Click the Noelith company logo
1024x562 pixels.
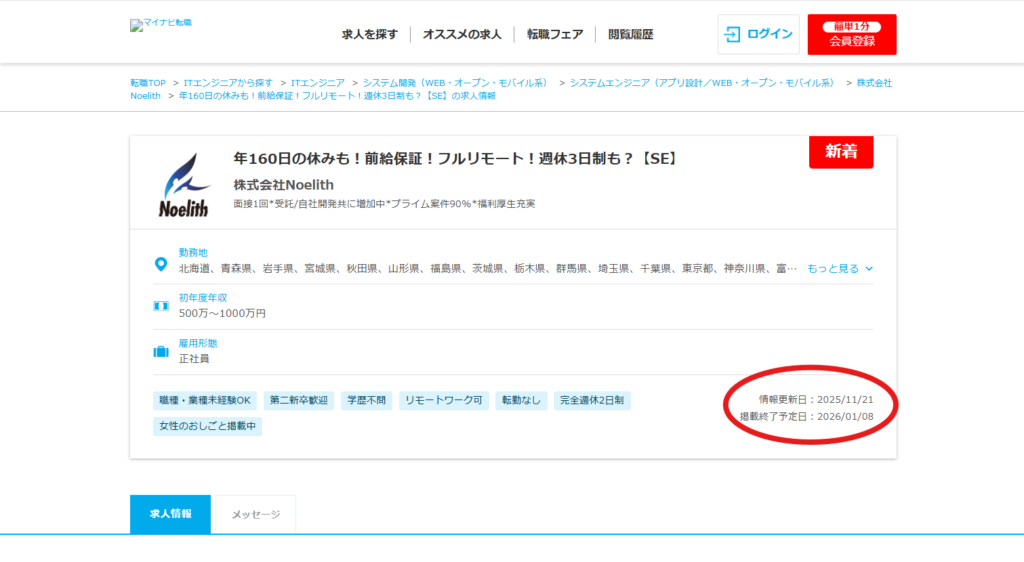click(x=184, y=185)
